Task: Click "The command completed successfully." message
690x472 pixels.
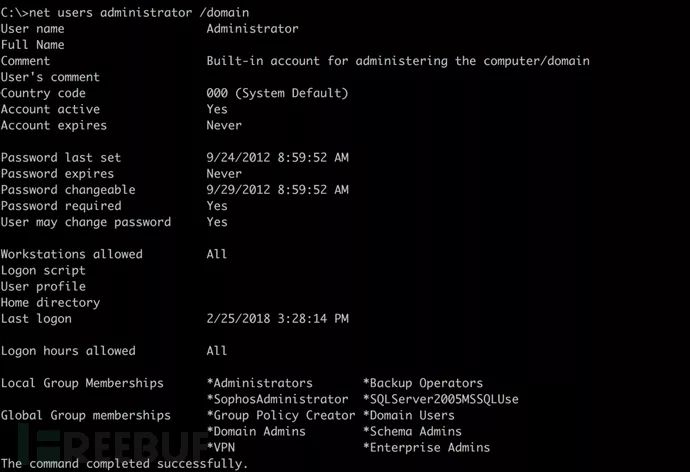Action: pos(125,464)
